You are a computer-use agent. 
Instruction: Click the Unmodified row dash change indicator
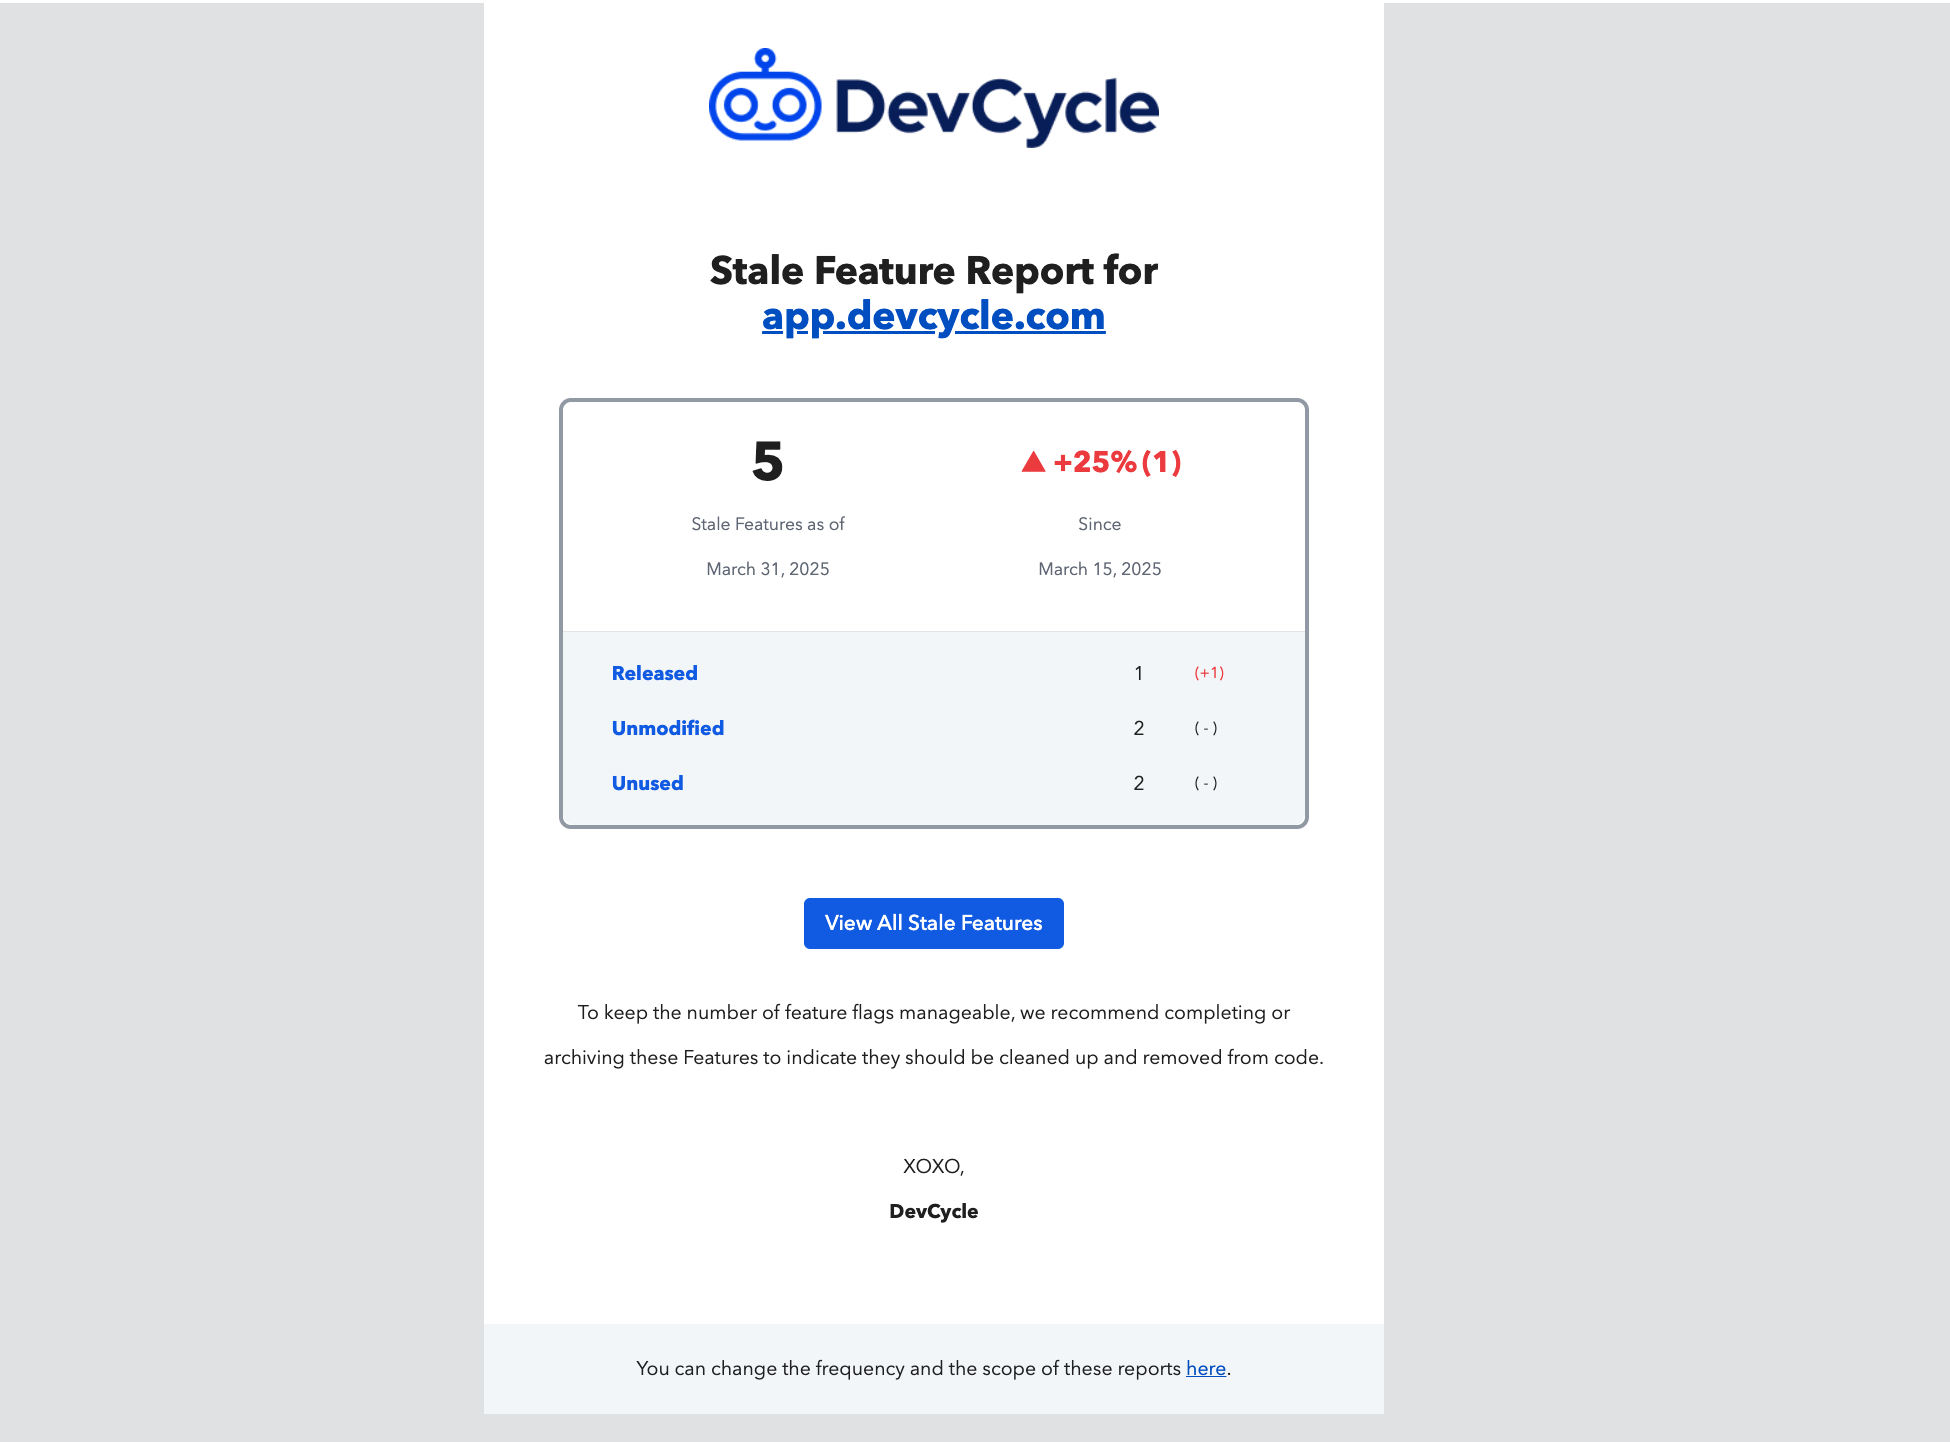coord(1205,728)
